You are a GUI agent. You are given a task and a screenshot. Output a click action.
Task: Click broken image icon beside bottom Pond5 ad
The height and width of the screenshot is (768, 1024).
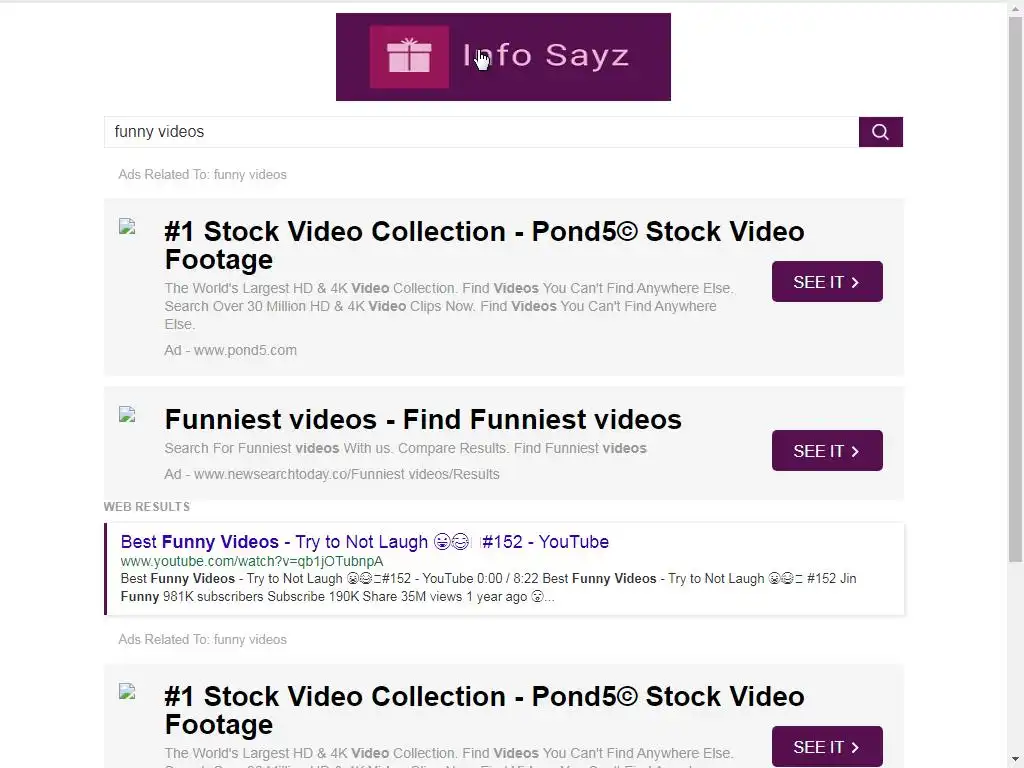tap(127, 691)
